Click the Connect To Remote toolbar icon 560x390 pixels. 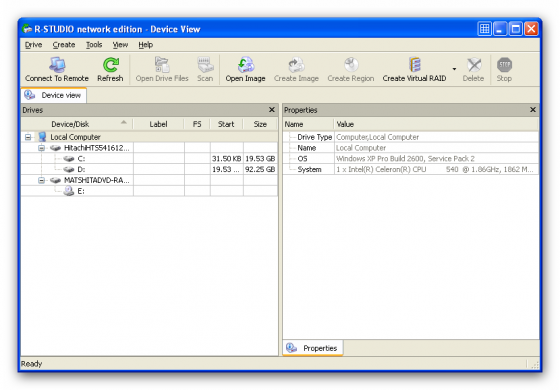tap(57, 65)
